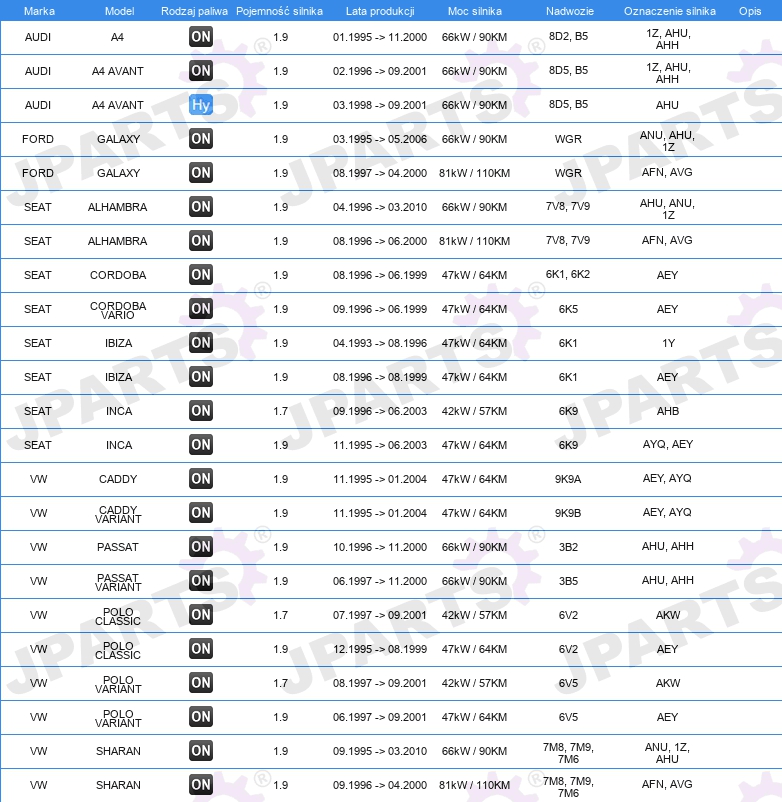The height and width of the screenshot is (802, 782).
Task: Click the date range 01.1995 -> 11.2000
Action: 379,37
